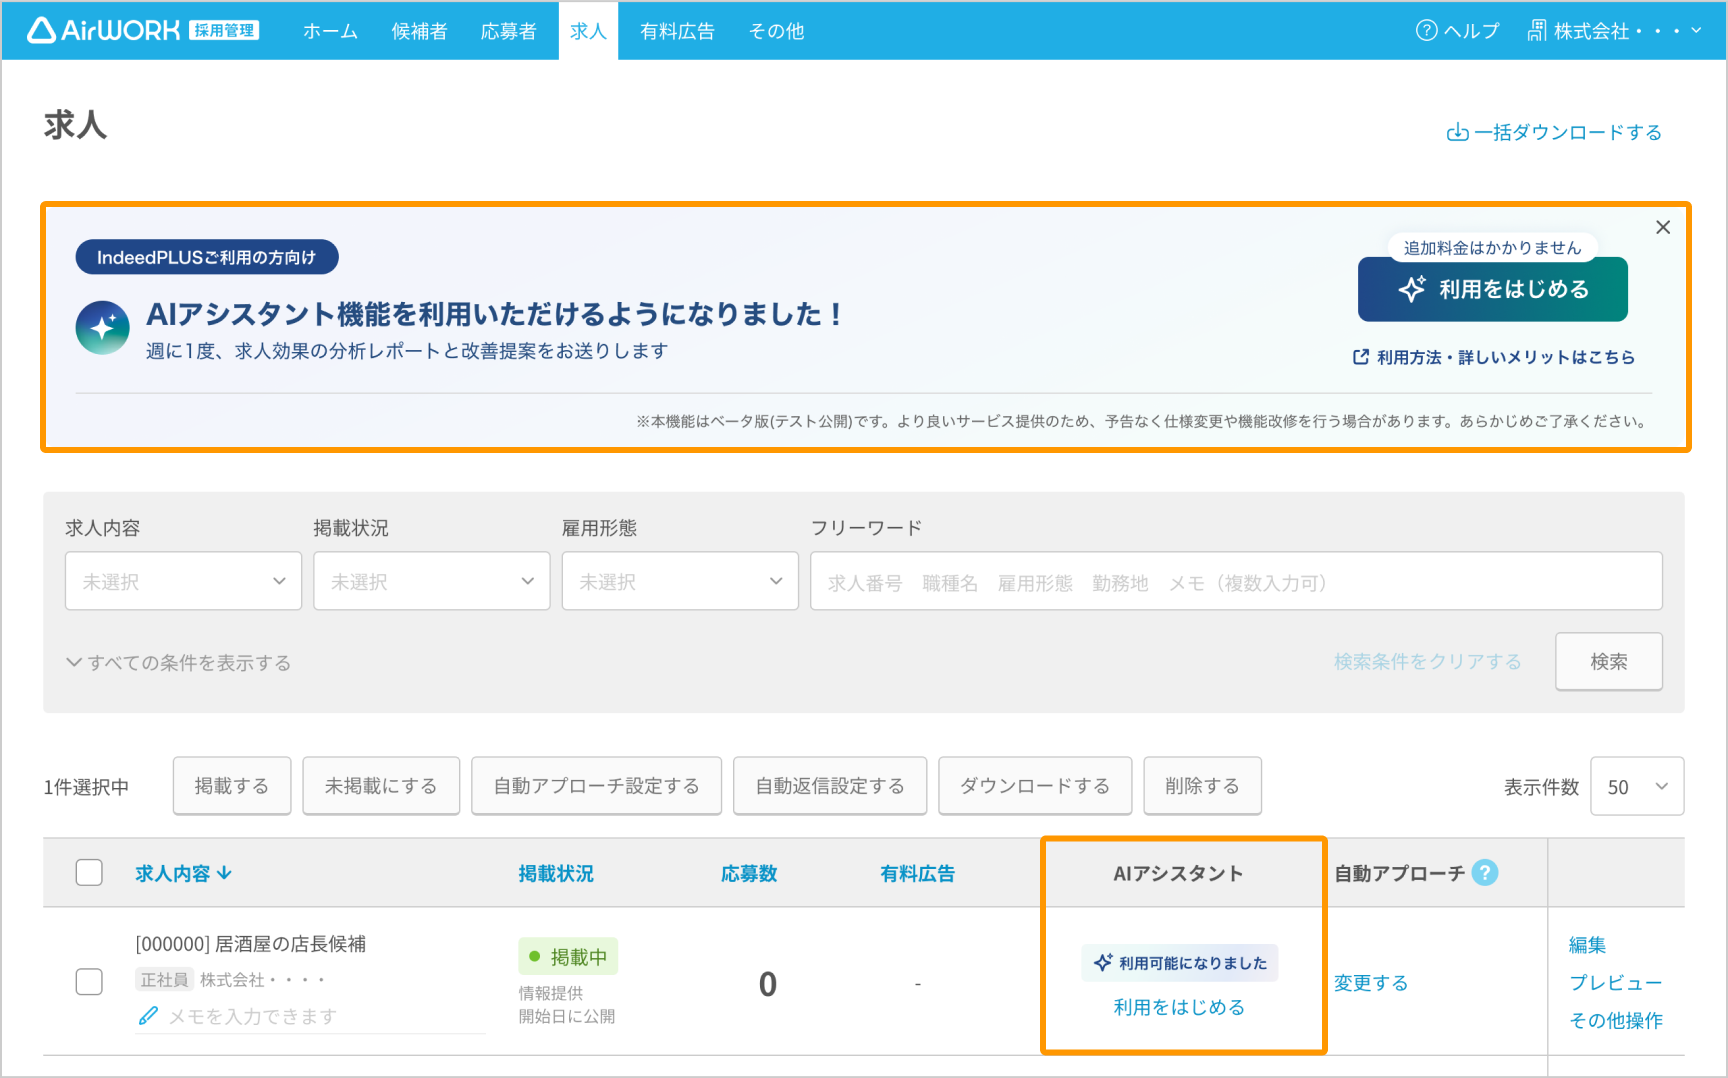The height and width of the screenshot is (1078, 1728).
Task: Open 利用方法・詳しいメリットはこちら link
Action: pyautogui.click(x=1493, y=357)
